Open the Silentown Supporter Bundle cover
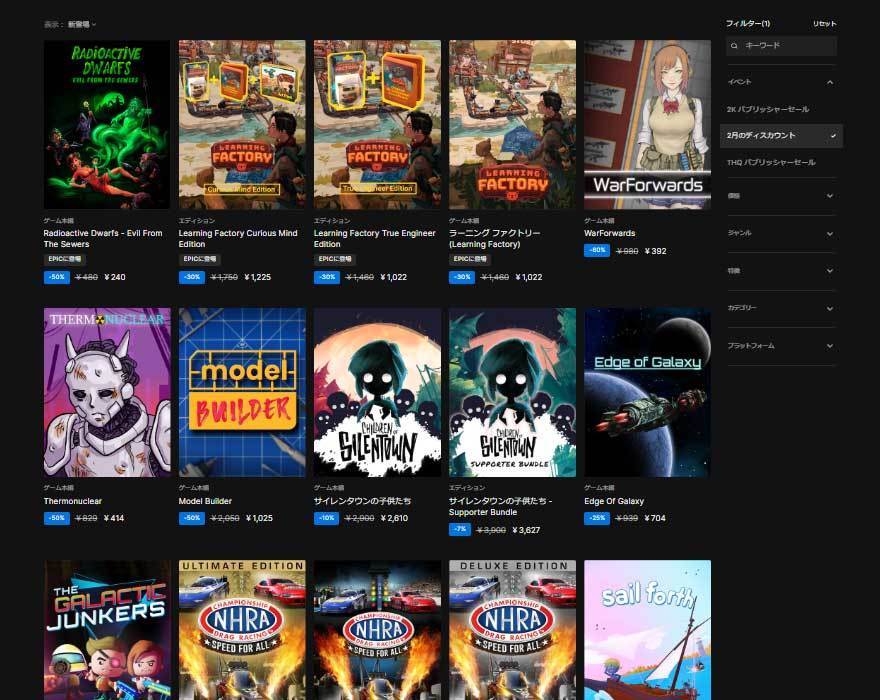The height and width of the screenshot is (700, 880). click(512, 392)
